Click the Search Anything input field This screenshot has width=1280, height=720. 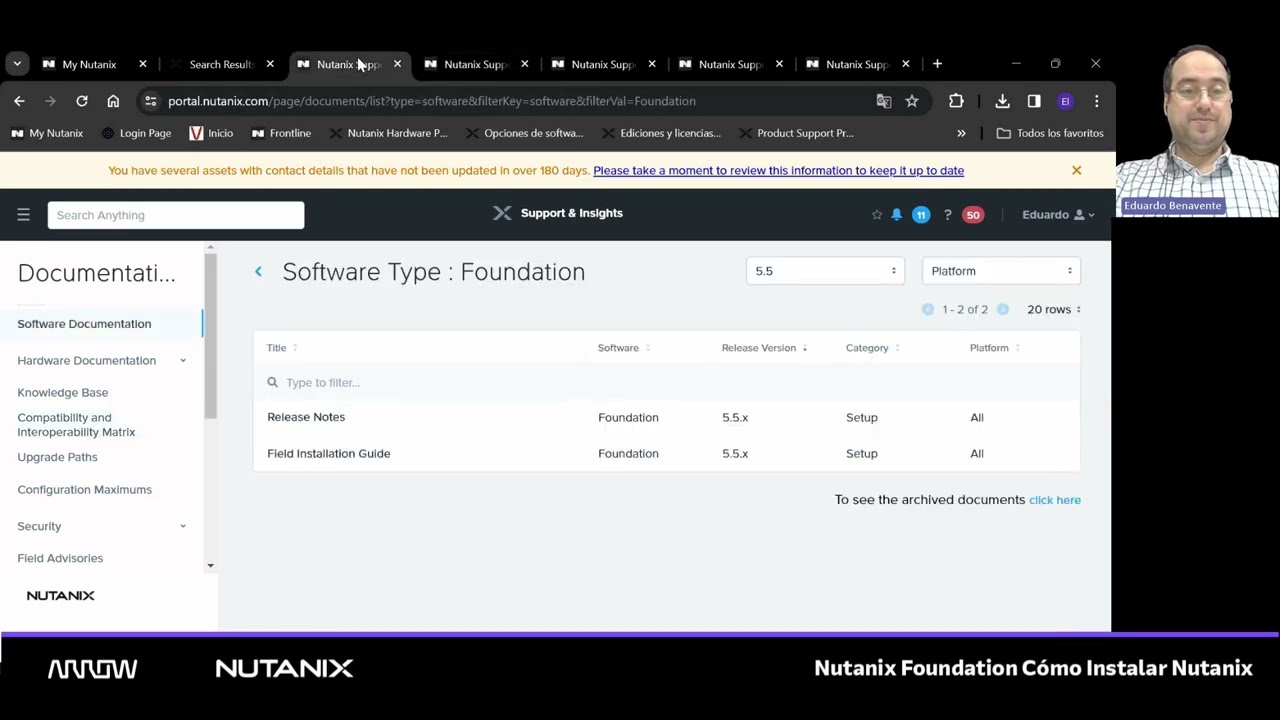[176, 215]
